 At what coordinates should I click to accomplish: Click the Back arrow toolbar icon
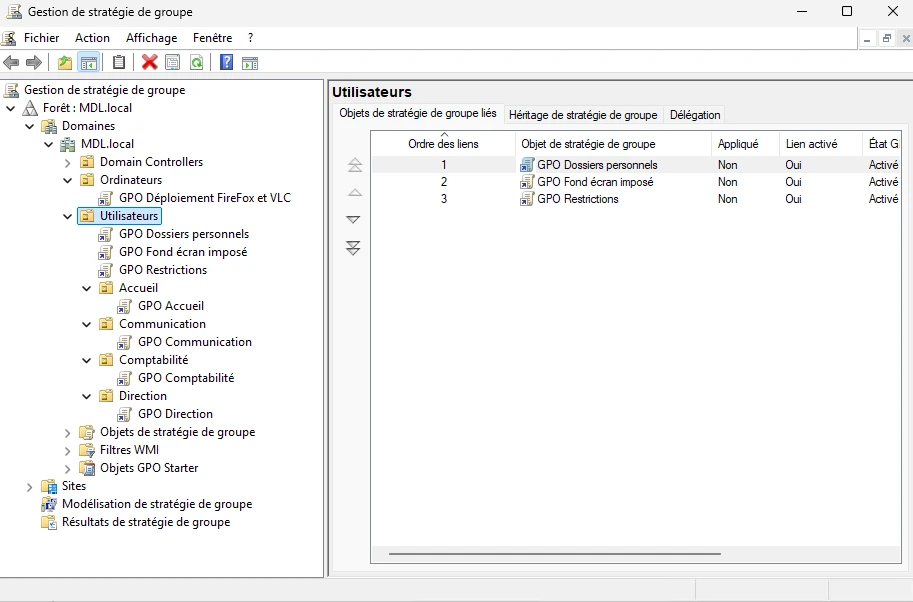[11, 62]
